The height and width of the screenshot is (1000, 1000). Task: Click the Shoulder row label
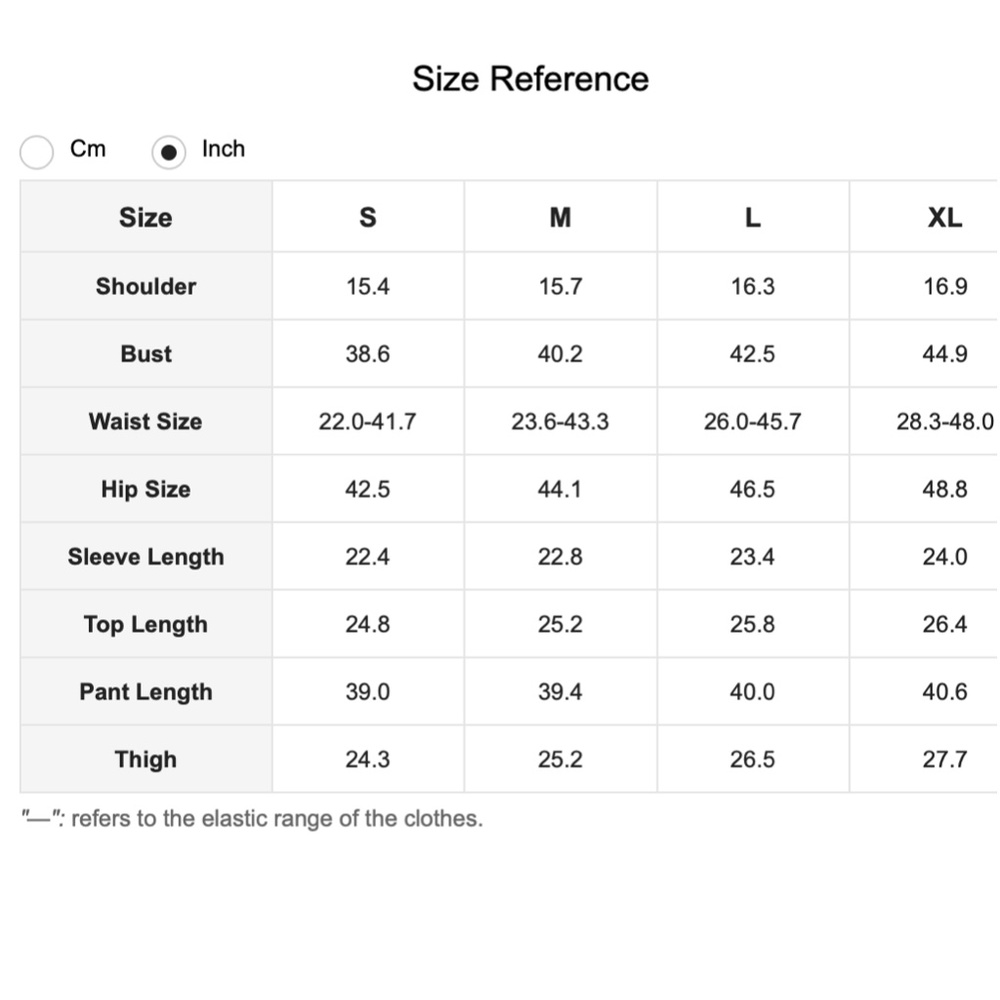pyautogui.click(x=146, y=286)
